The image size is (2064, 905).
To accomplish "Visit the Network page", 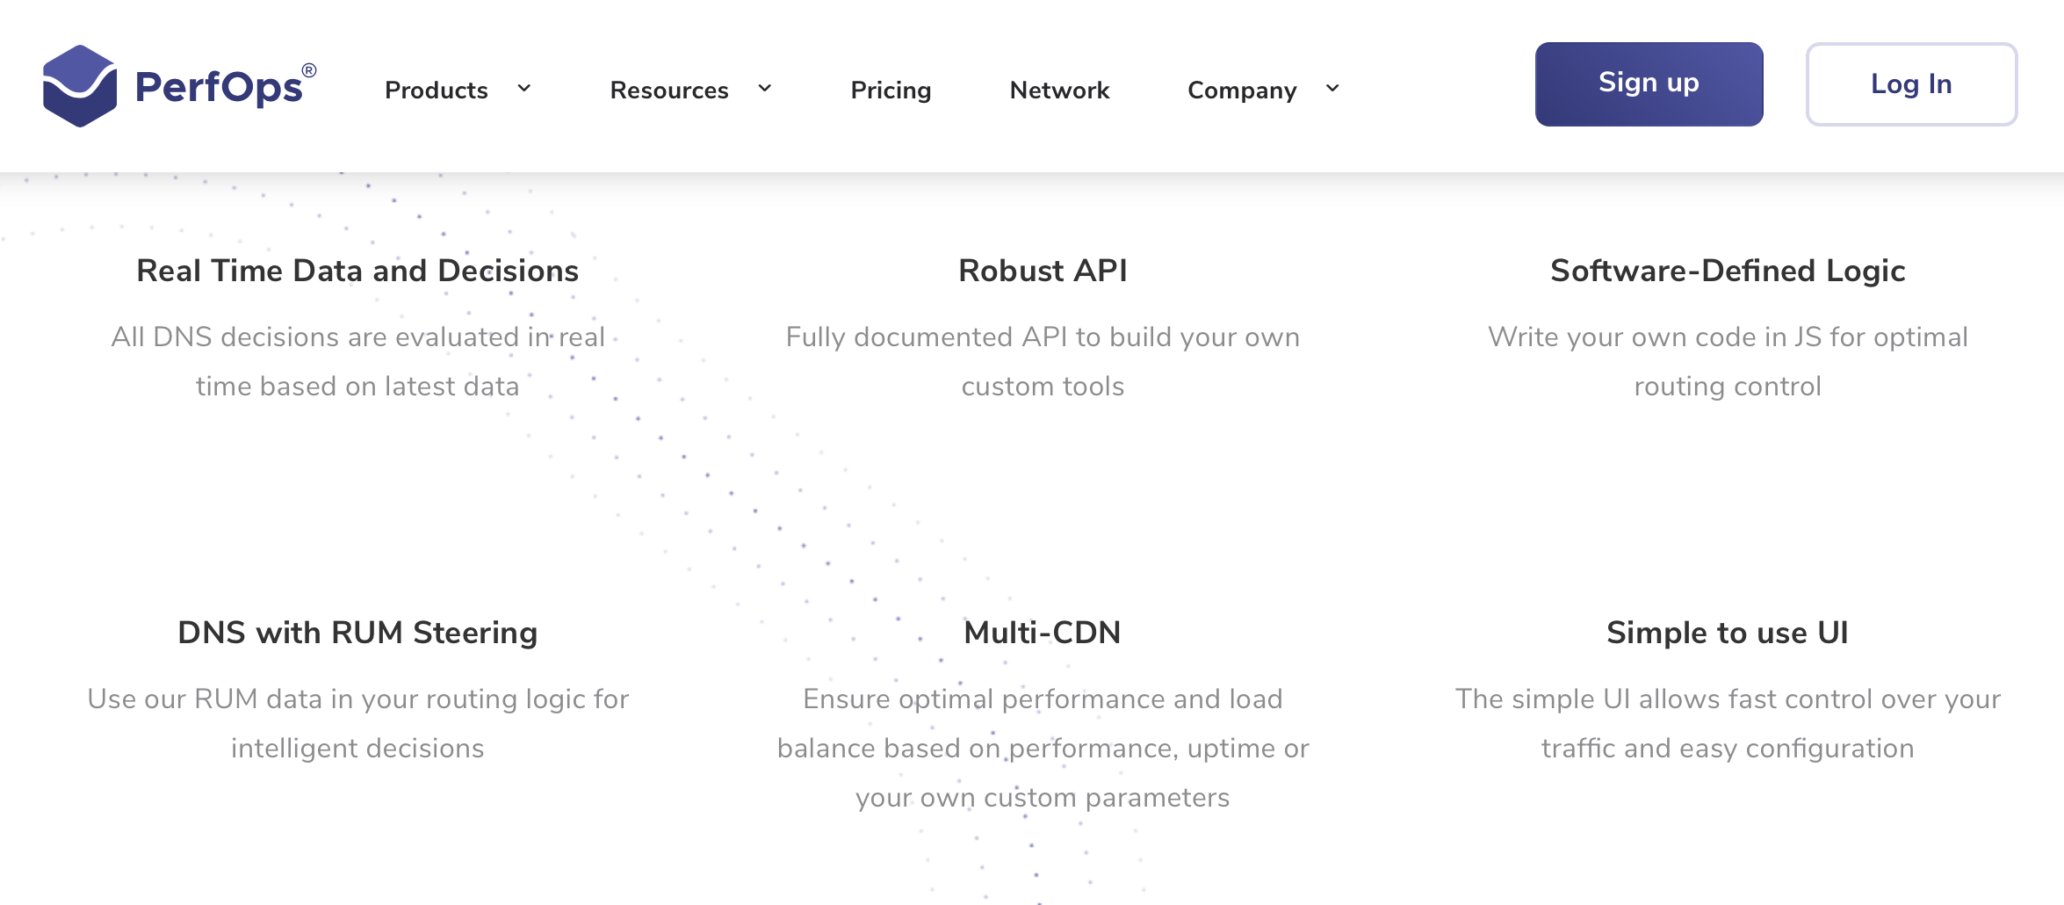I will [x=1059, y=90].
